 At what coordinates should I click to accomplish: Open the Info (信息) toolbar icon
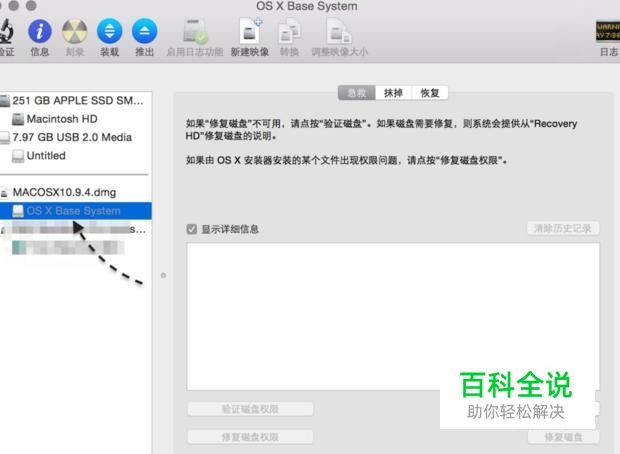click(x=40, y=31)
